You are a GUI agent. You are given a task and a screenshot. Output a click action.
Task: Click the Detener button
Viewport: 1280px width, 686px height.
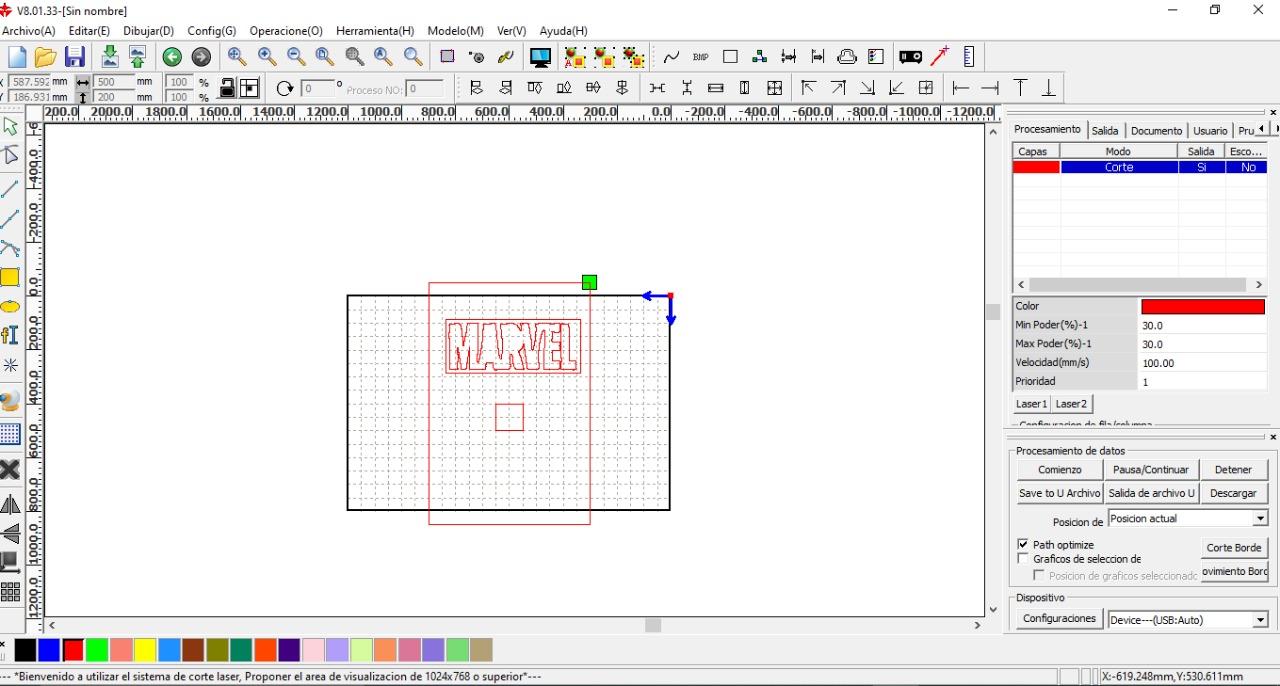(x=1233, y=470)
